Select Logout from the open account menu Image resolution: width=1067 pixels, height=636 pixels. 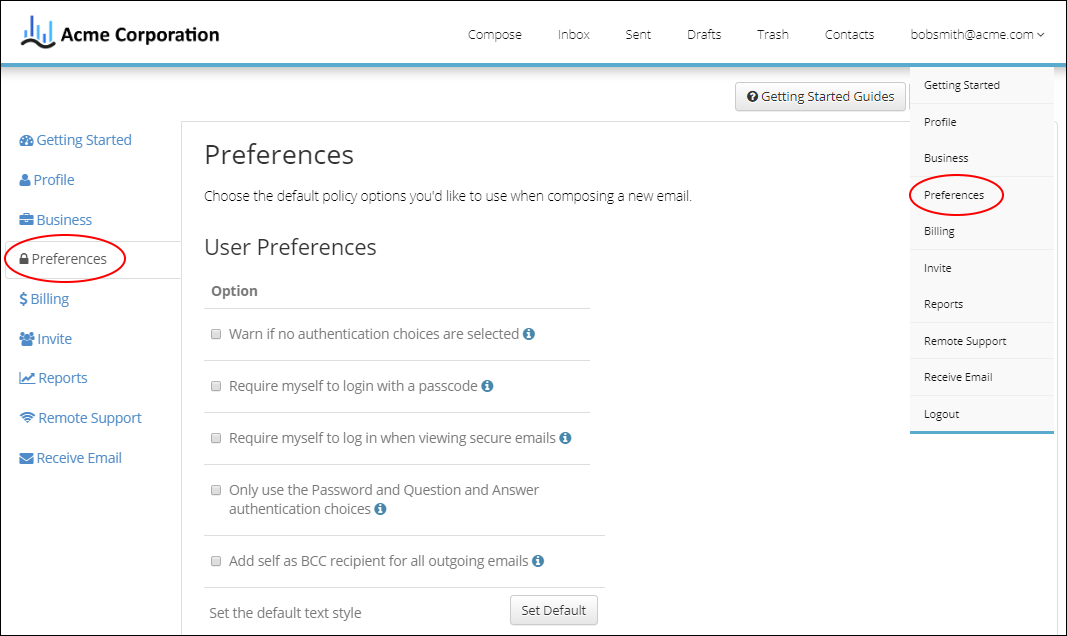941,413
